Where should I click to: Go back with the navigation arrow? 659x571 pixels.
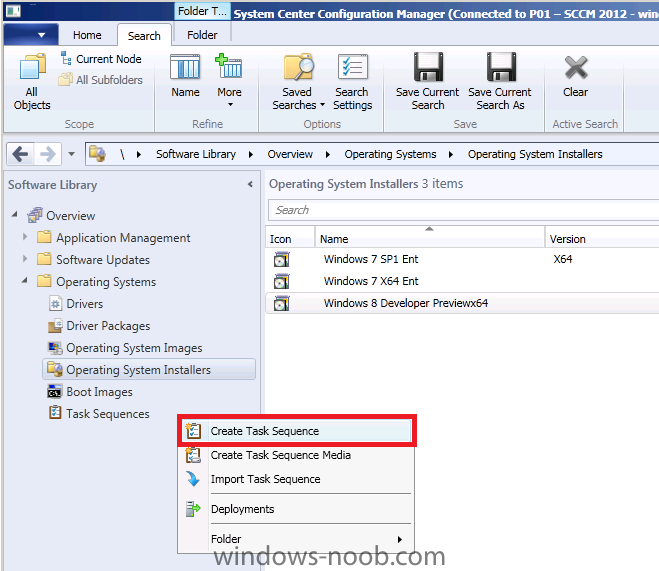pos(20,154)
